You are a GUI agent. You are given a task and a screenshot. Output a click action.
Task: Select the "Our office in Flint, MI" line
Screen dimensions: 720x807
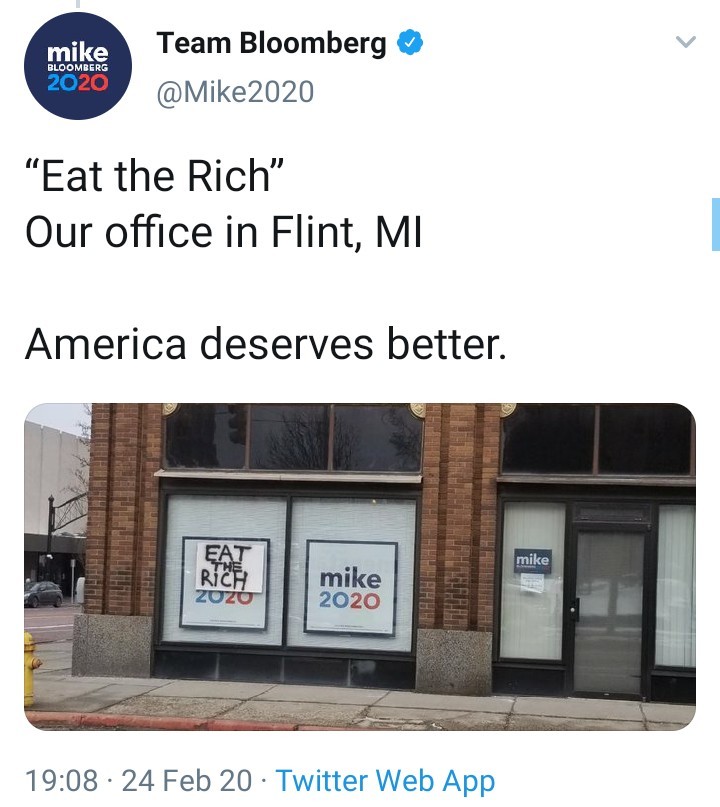(223, 232)
